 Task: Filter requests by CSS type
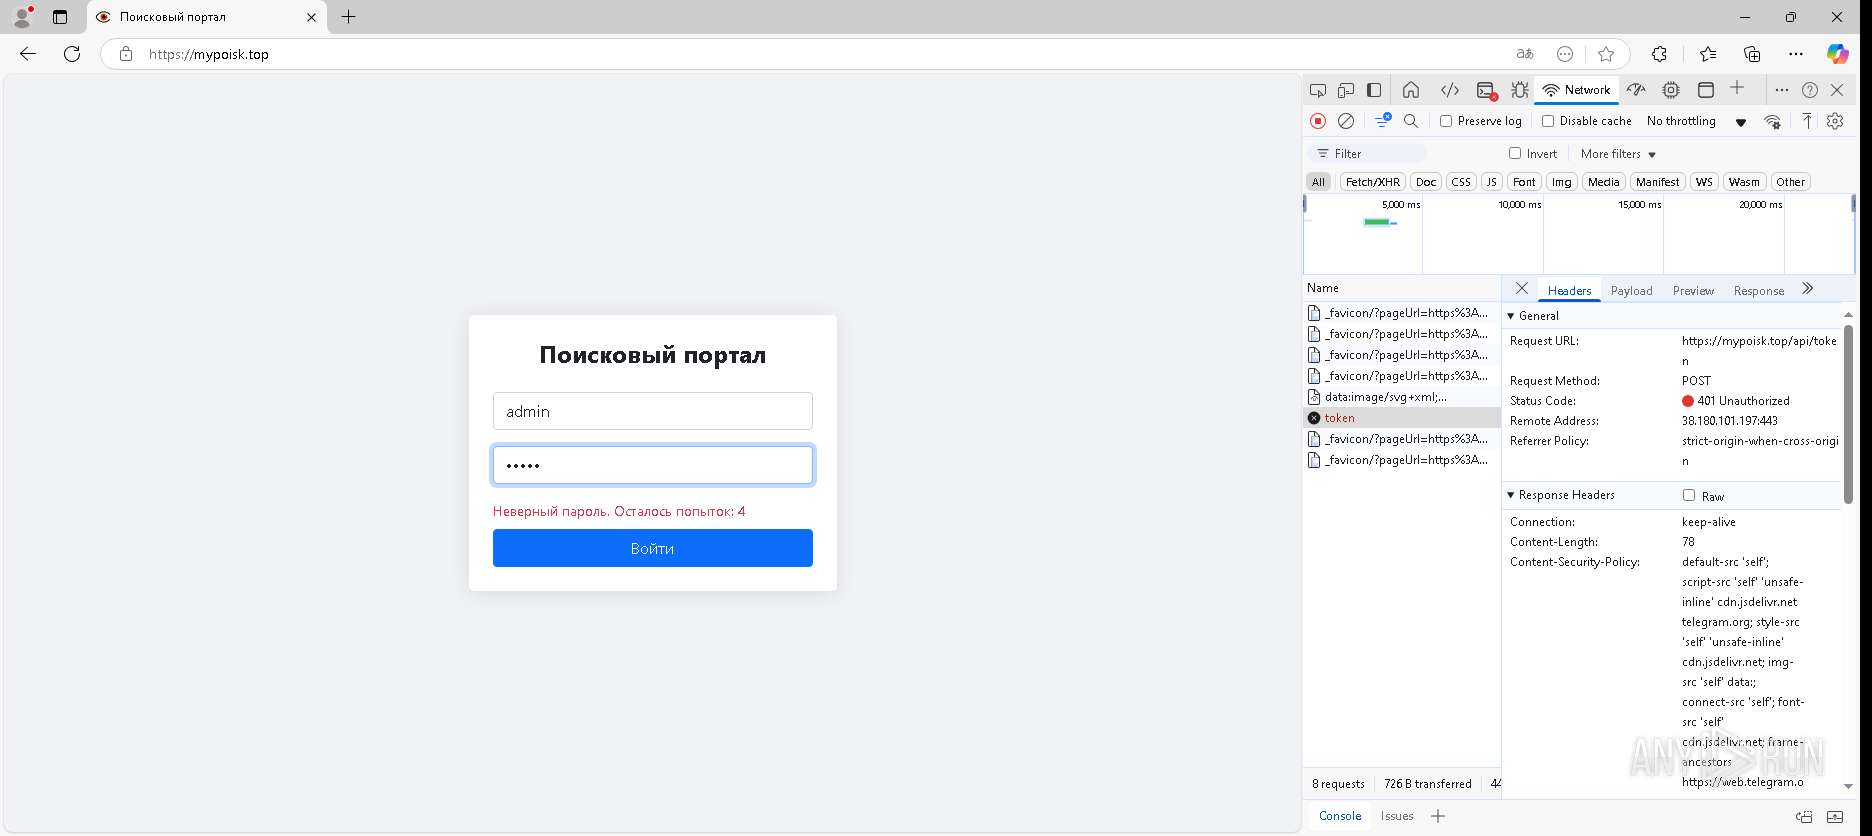[1461, 182]
